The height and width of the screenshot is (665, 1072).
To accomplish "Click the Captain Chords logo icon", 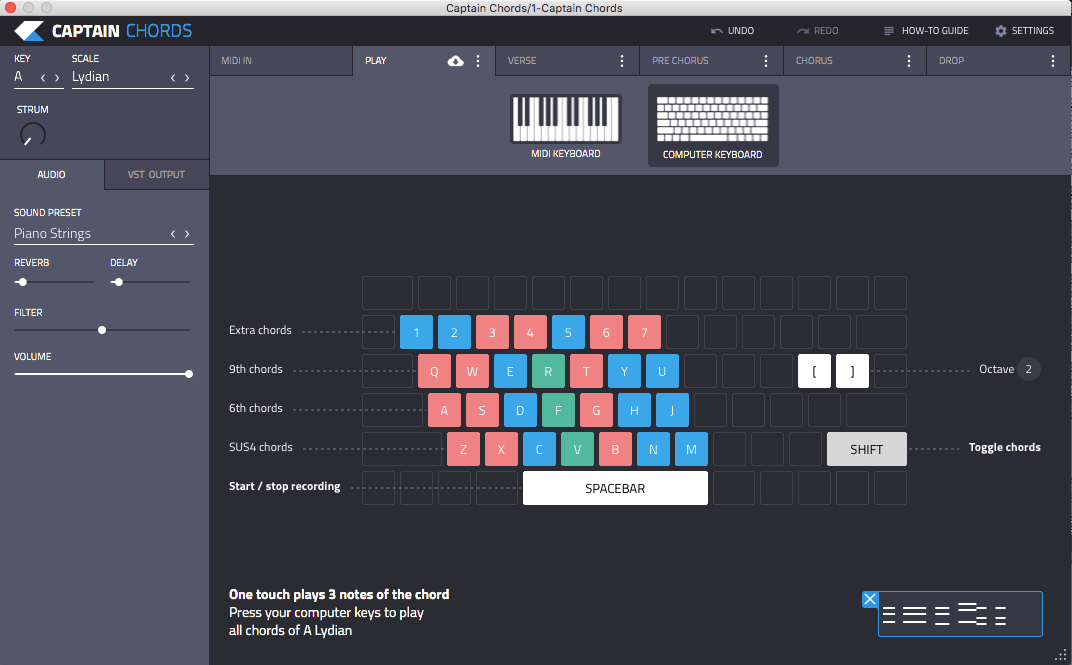I will (29, 31).
